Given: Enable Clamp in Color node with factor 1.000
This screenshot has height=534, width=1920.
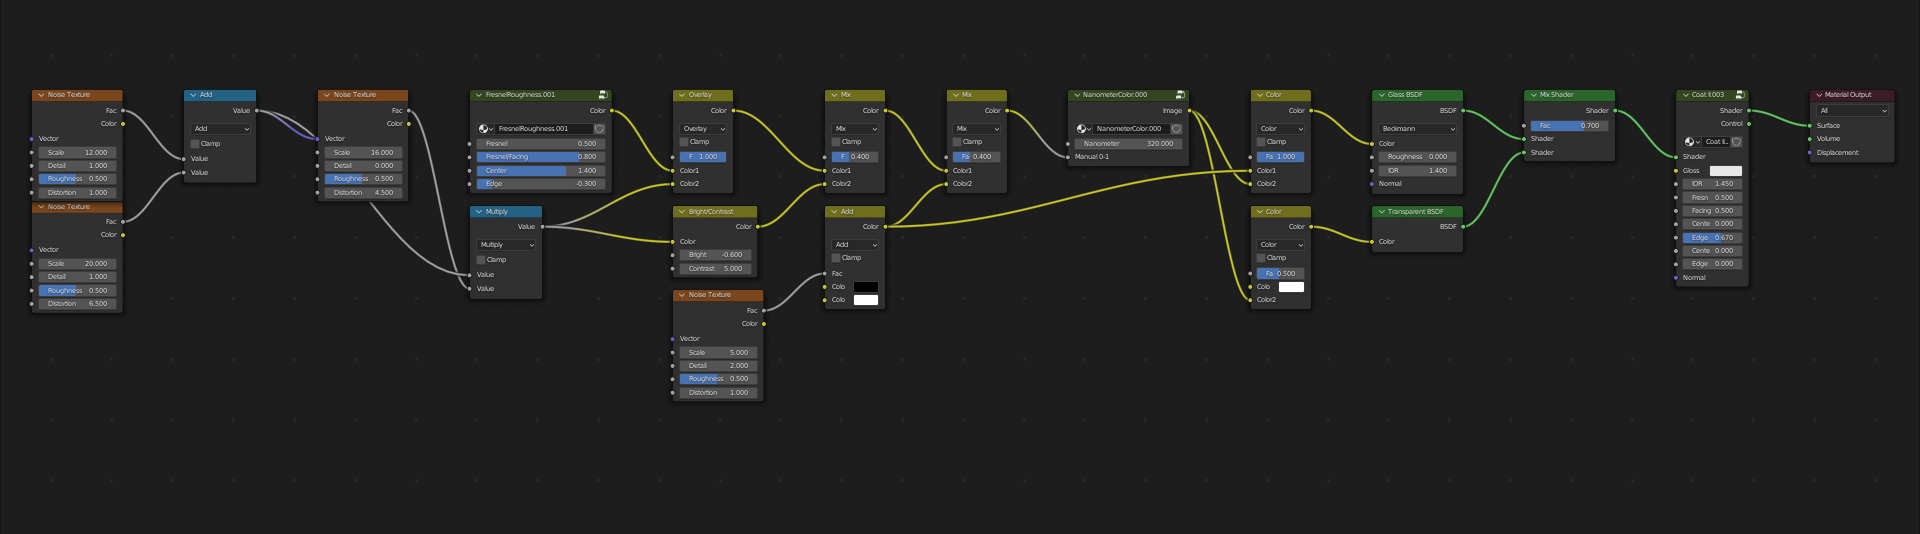Looking at the screenshot, I should (1262, 142).
